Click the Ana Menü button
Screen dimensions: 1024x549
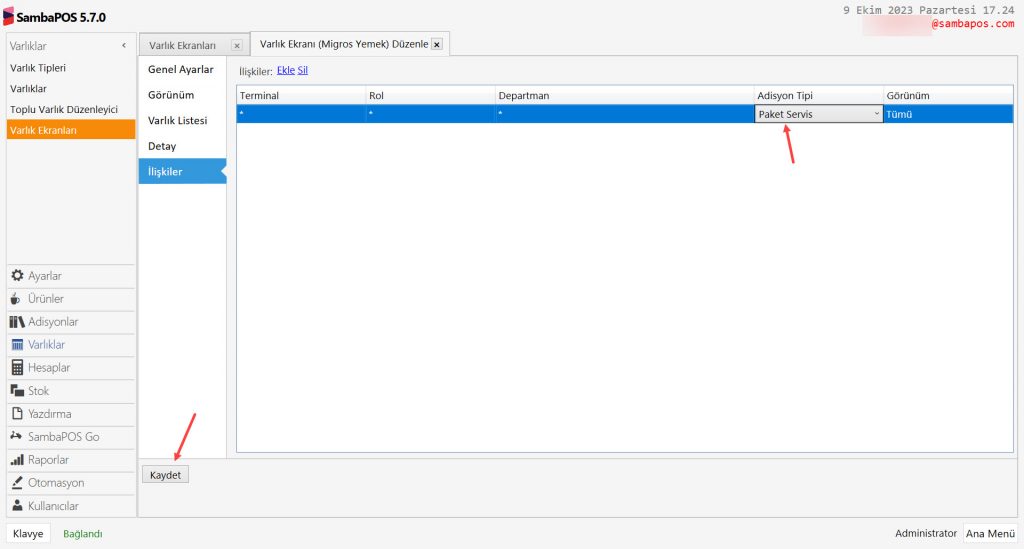point(990,534)
